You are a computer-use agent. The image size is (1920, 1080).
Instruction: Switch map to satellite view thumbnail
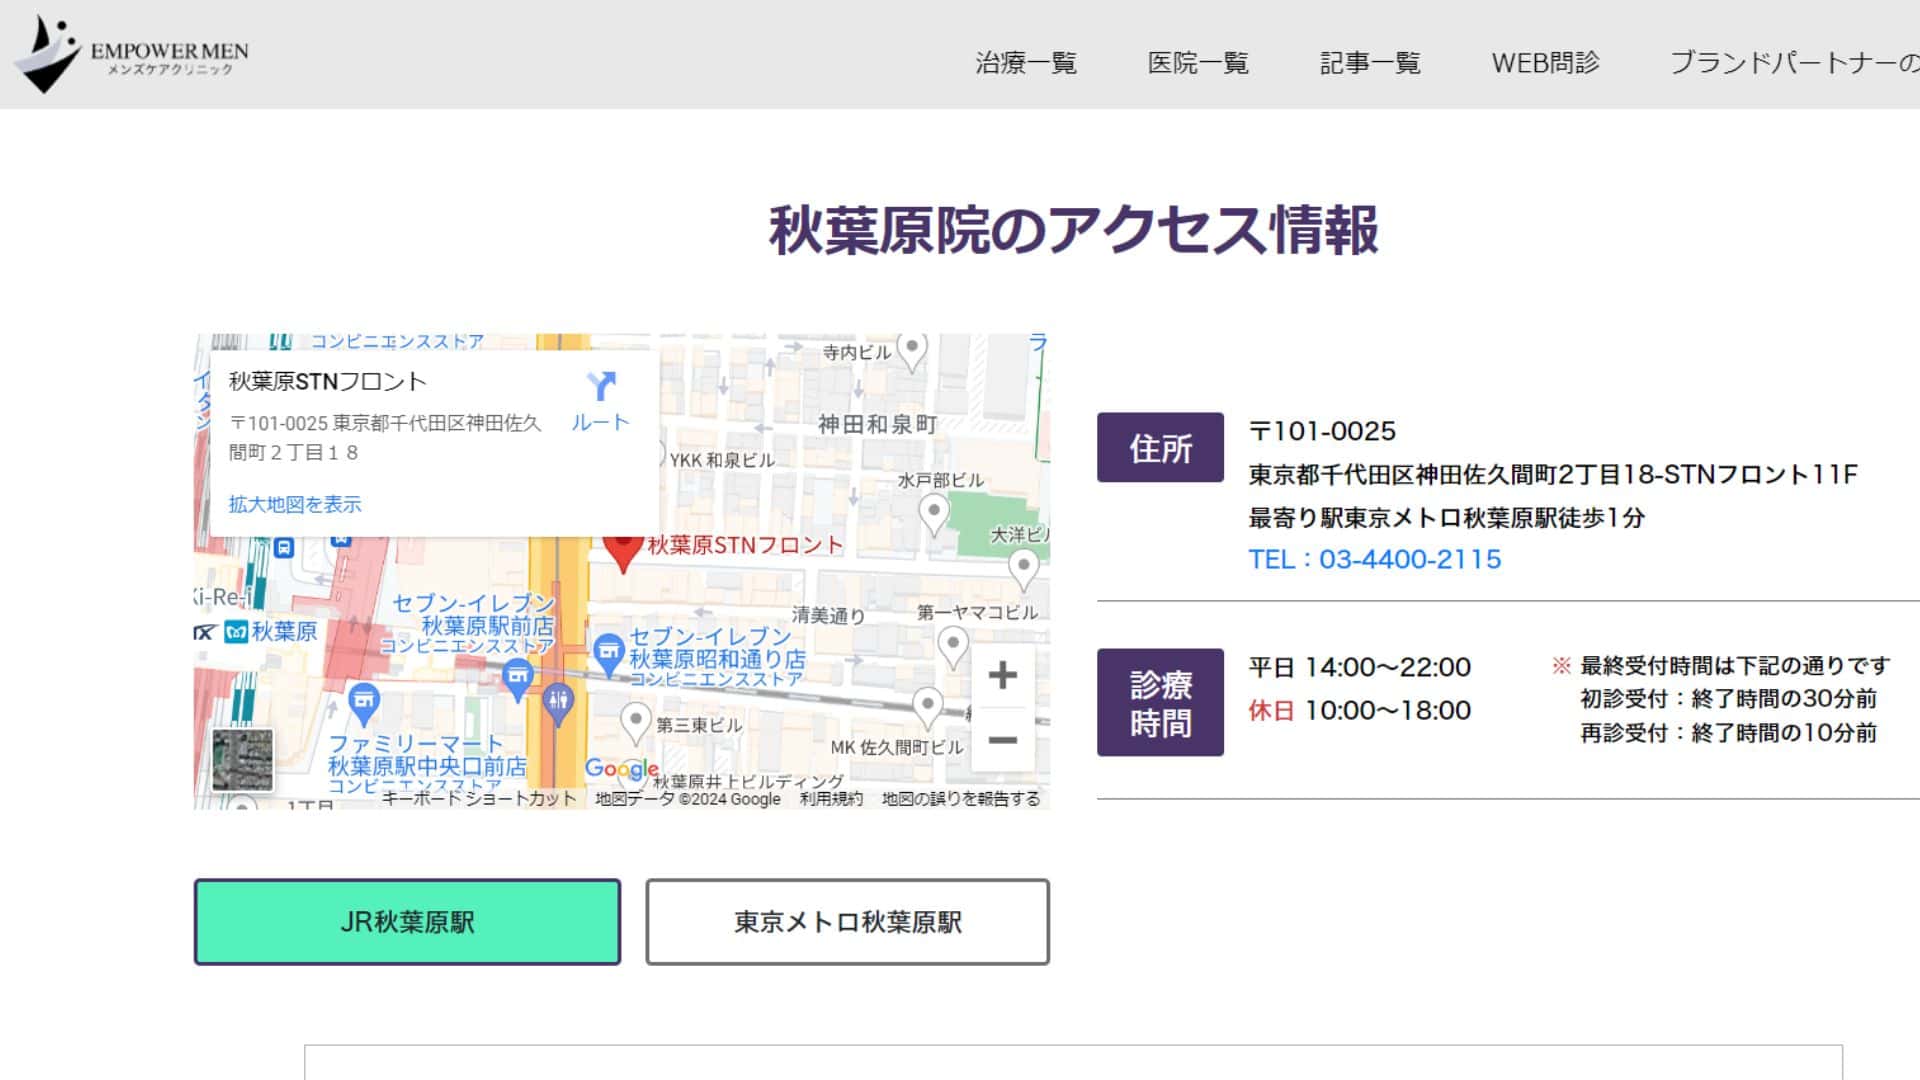(242, 760)
